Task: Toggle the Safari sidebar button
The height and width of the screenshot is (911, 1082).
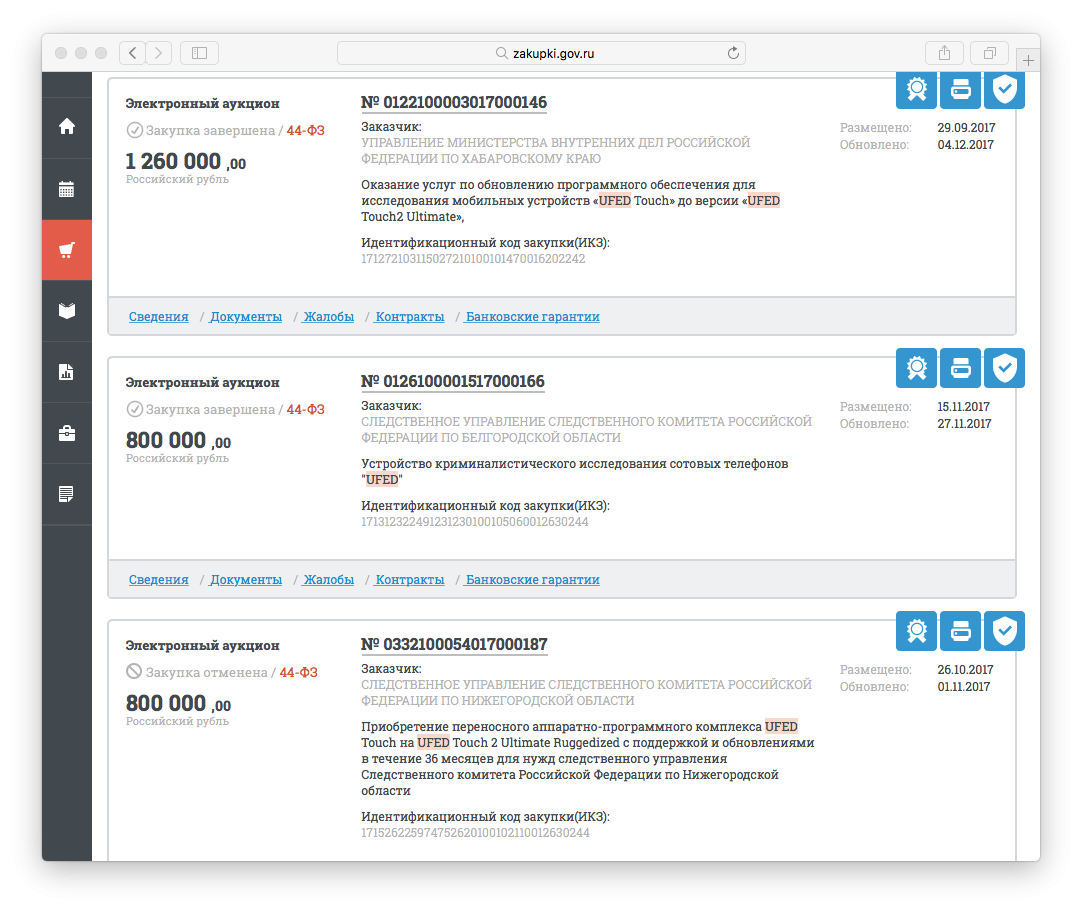Action: click(x=199, y=53)
